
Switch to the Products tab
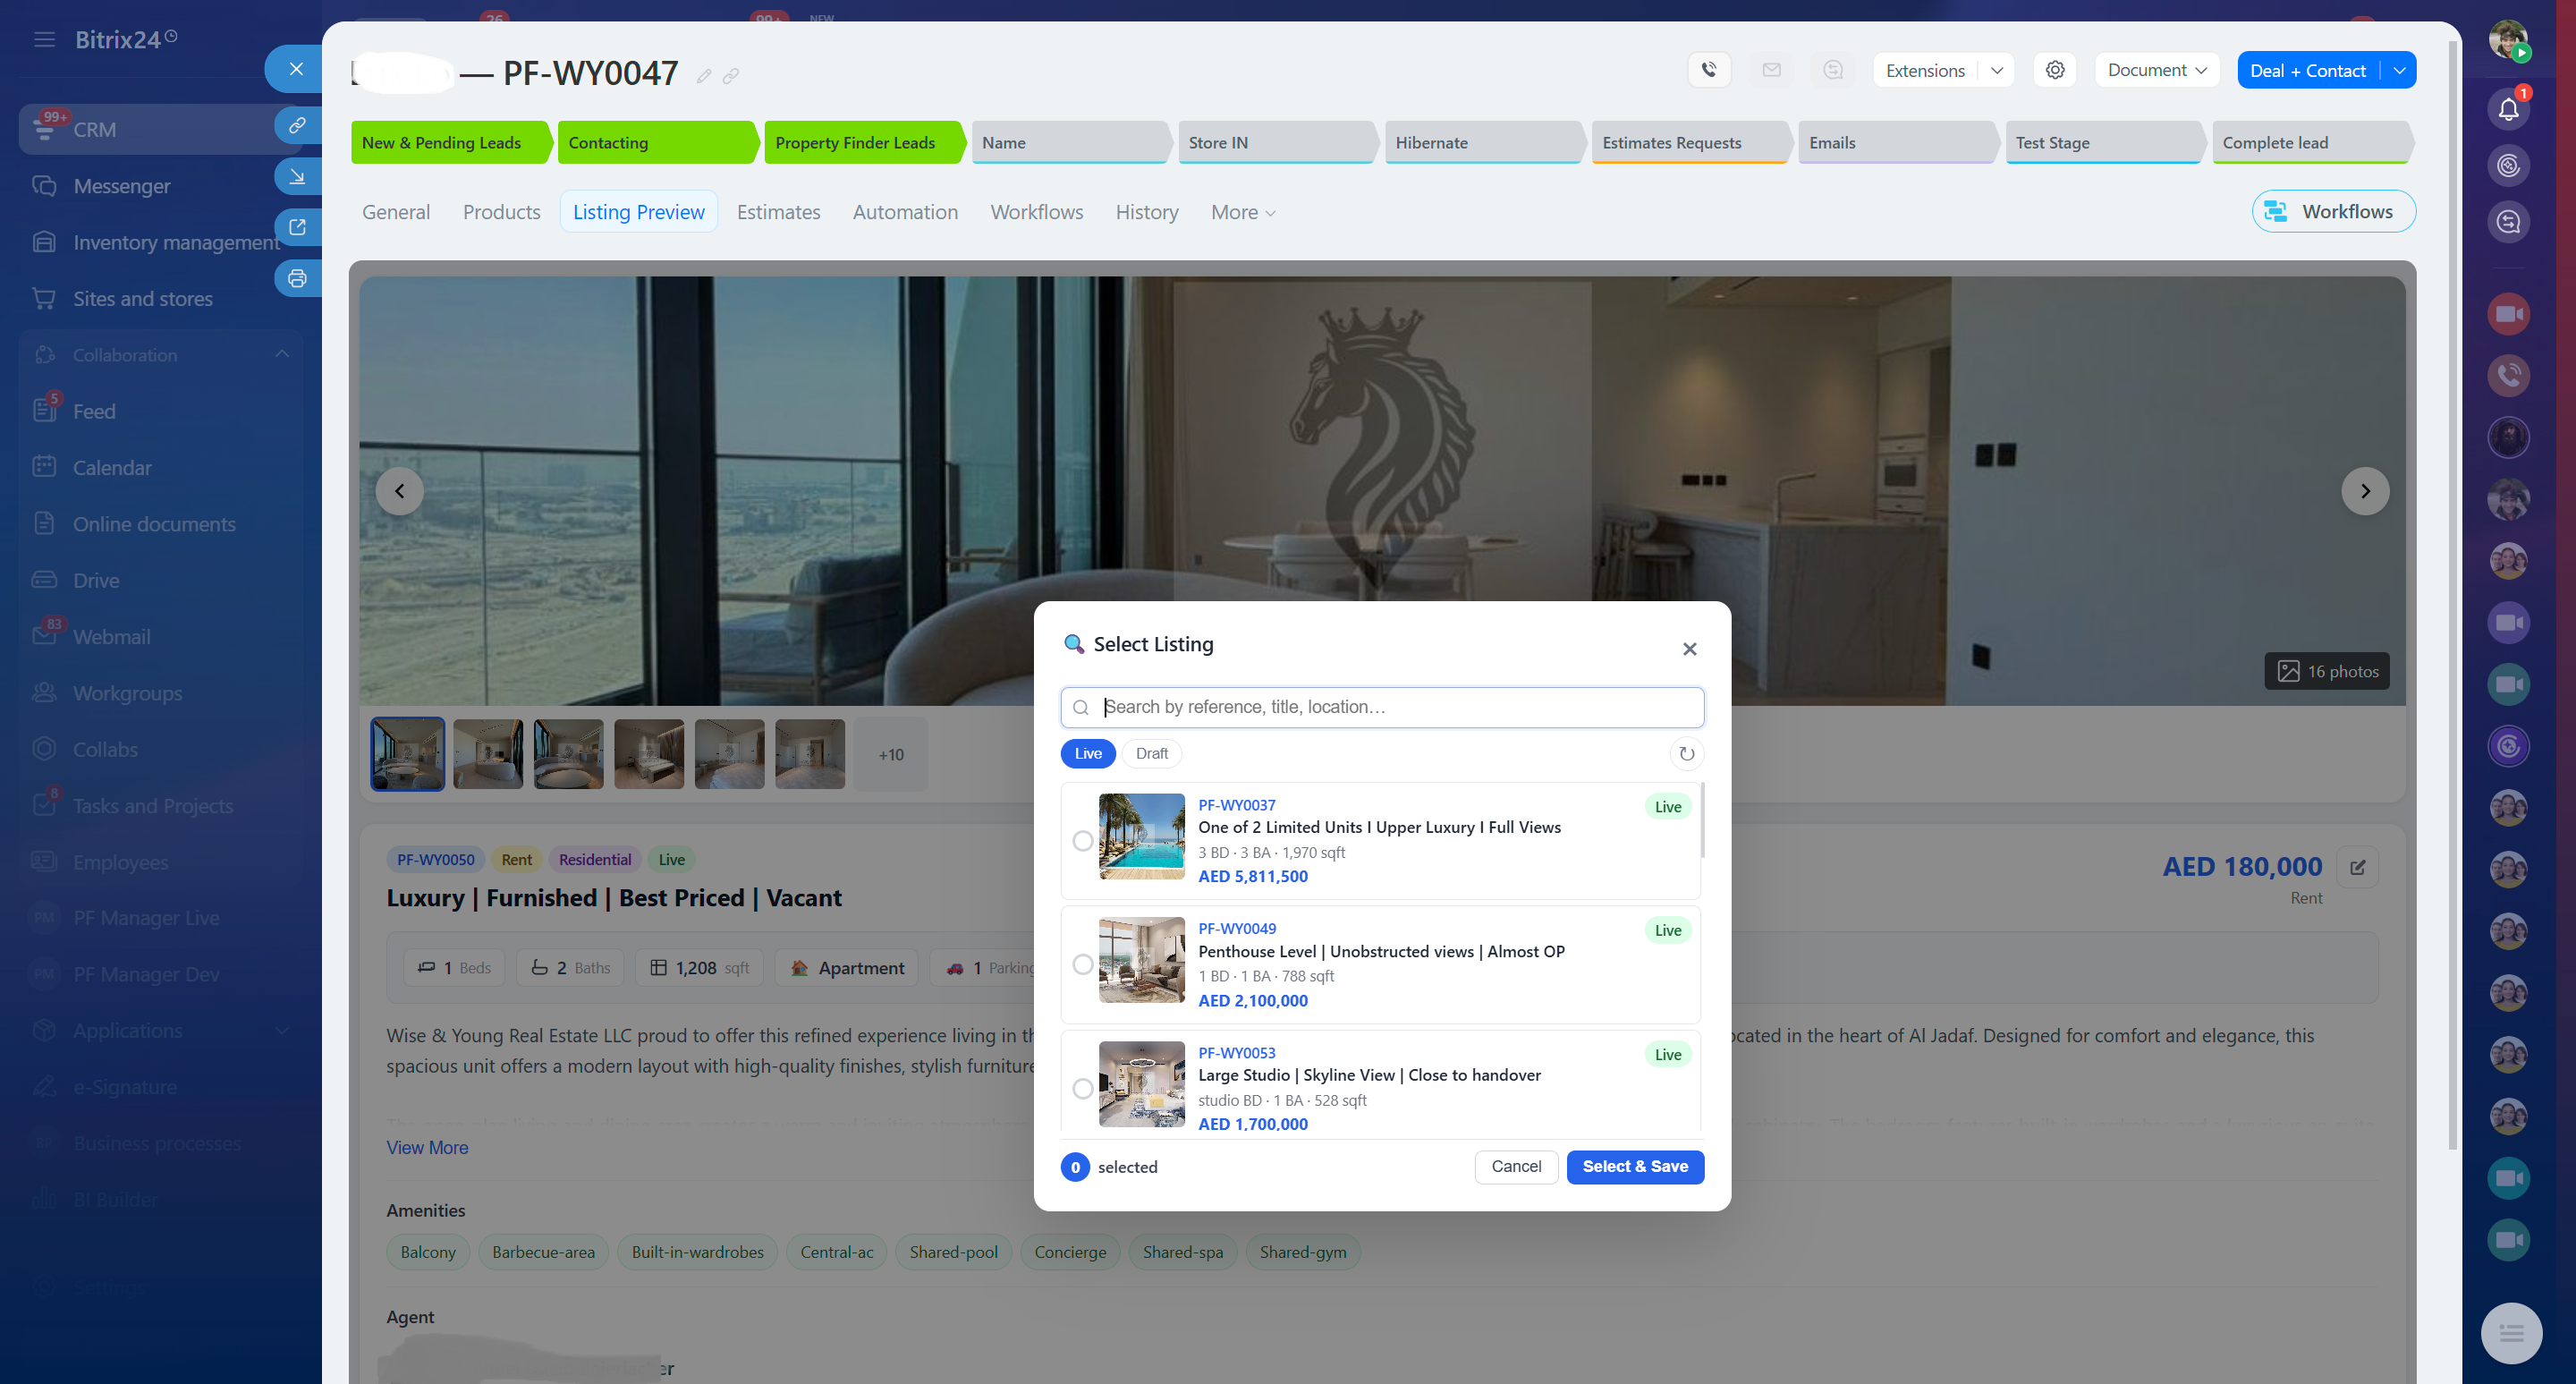click(x=501, y=212)
